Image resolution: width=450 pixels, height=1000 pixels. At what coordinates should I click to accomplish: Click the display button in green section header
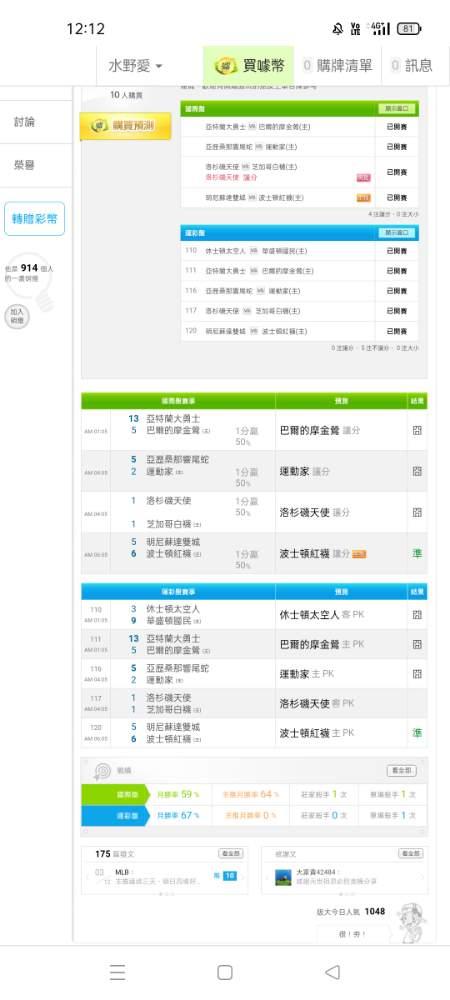[396, 109]
